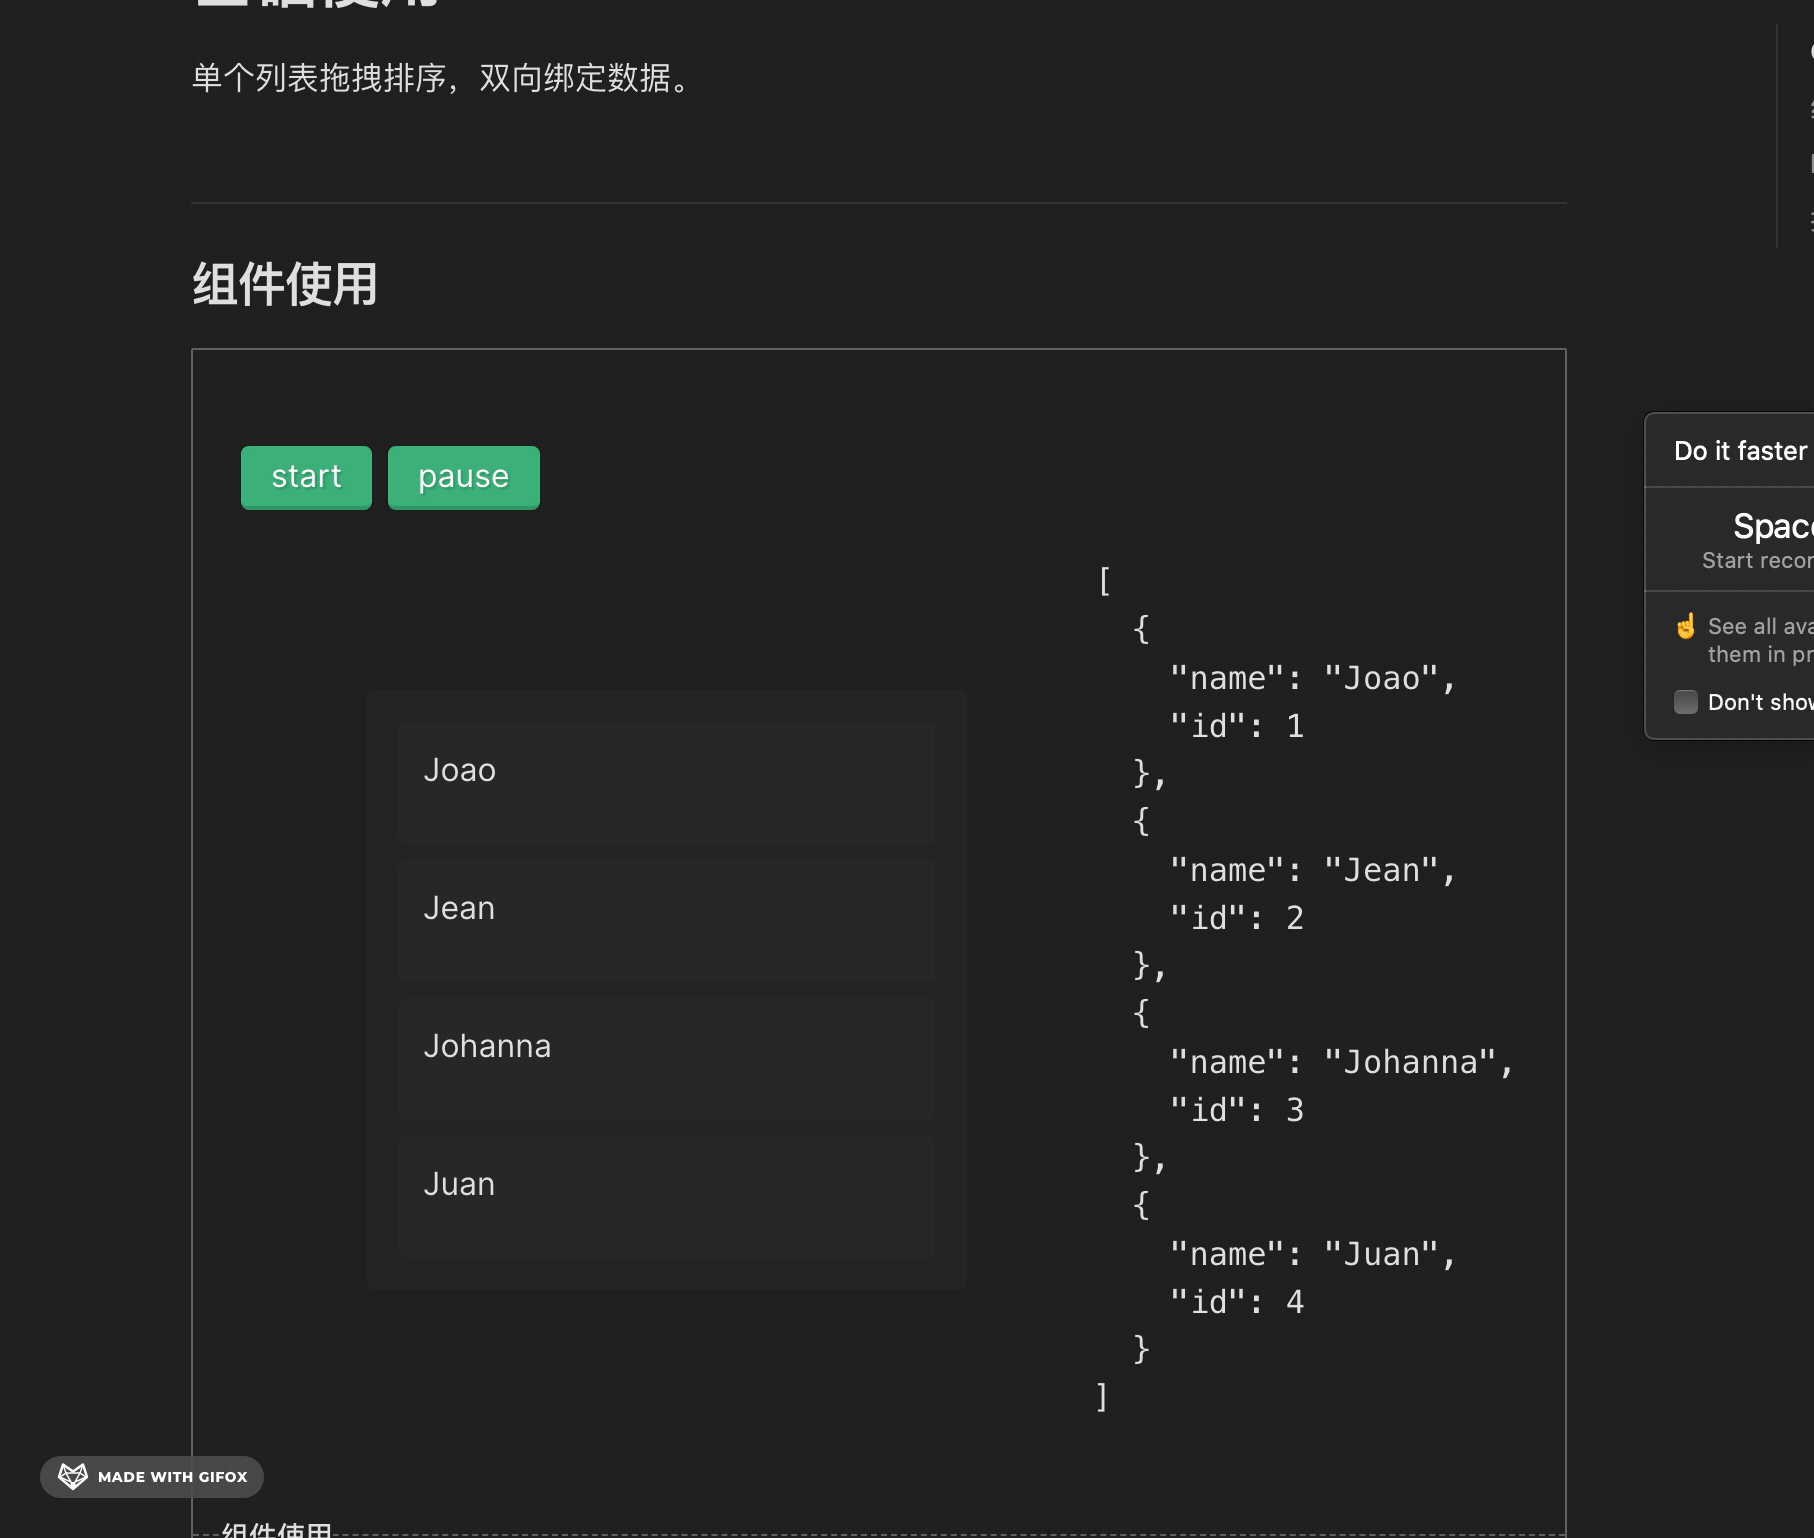Image resolution: width=1814 pixels, height=1538 pixels.
Task: Click the "See all available" tip text
Action: (x=1758, y=625)
